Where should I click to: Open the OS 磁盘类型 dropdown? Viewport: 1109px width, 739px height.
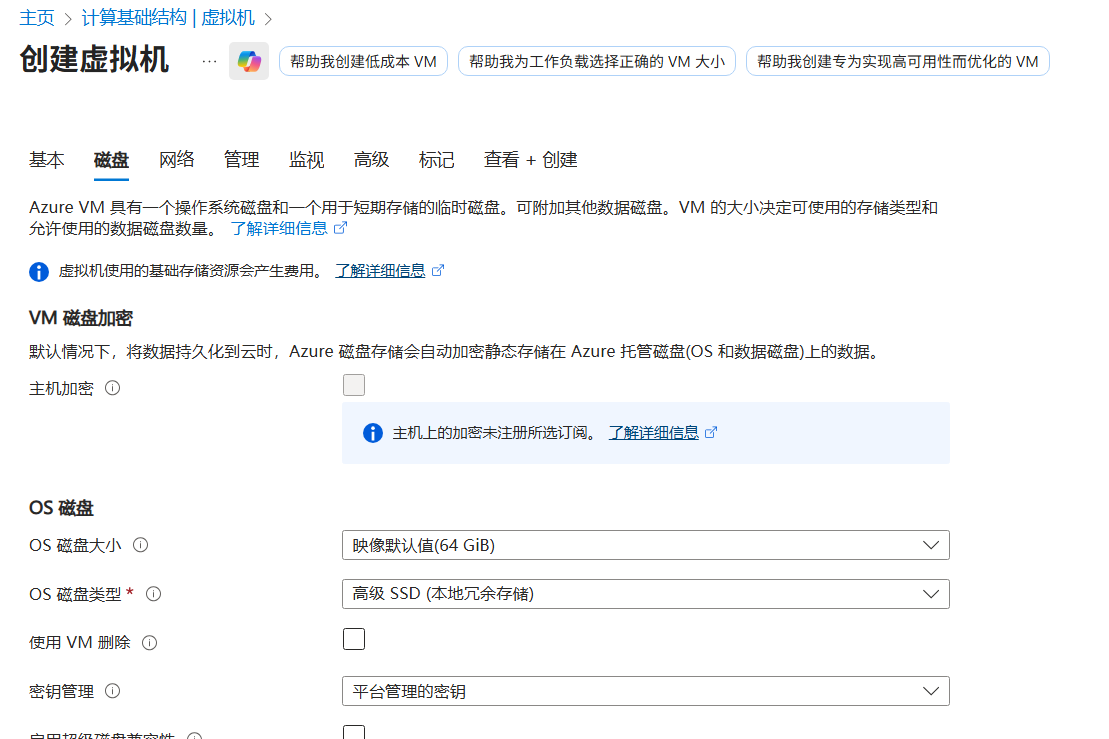click(x=645, y=594)
